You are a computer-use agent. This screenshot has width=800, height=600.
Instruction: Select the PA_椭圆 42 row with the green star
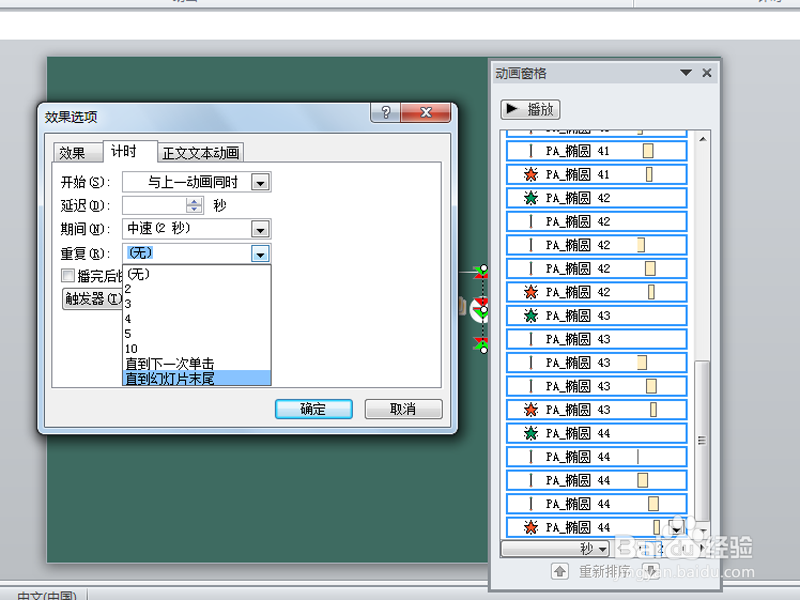click(596, 198)
